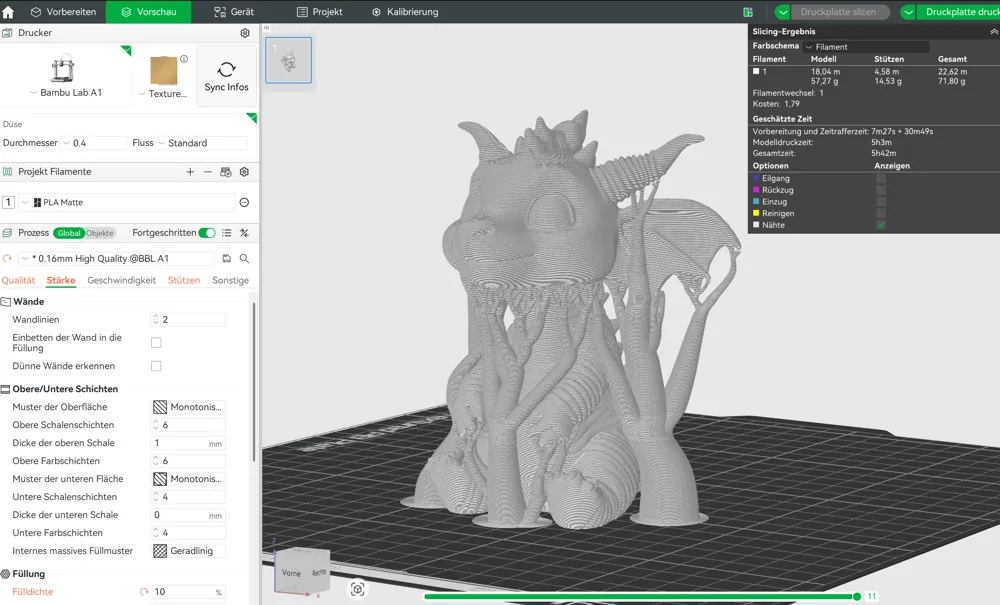The height and width of the screenshot is (605, 1000).
Task: Click the orientation cube Vorne face
Action: (291, 572)
